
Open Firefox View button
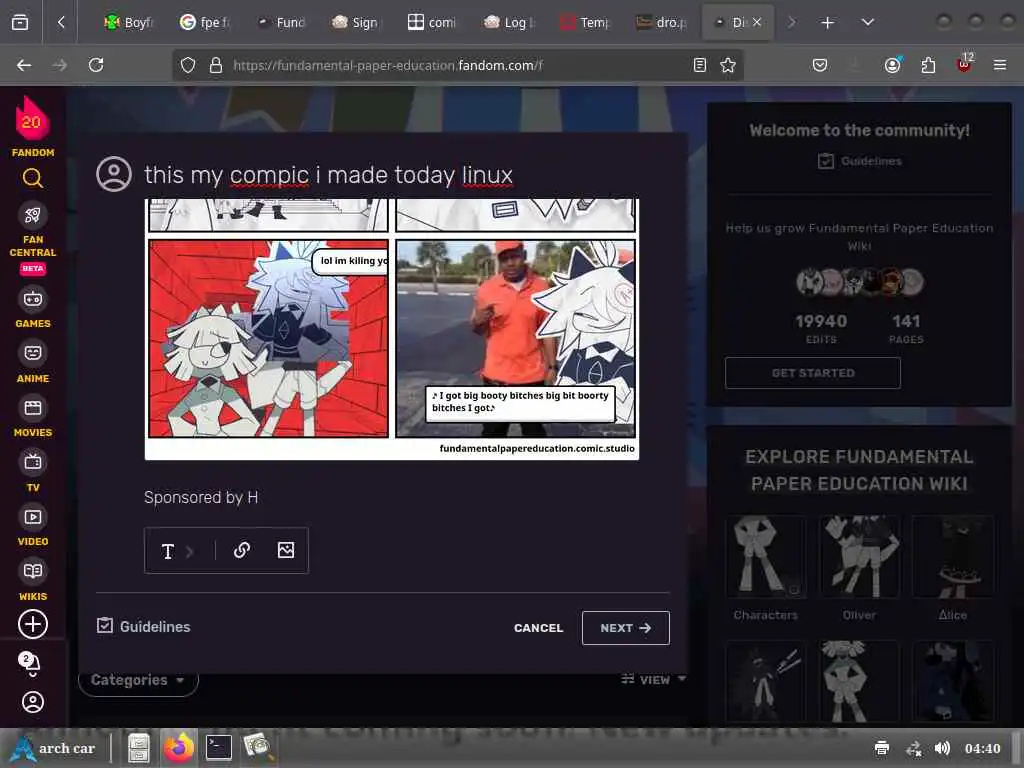(x=20, y=23)
